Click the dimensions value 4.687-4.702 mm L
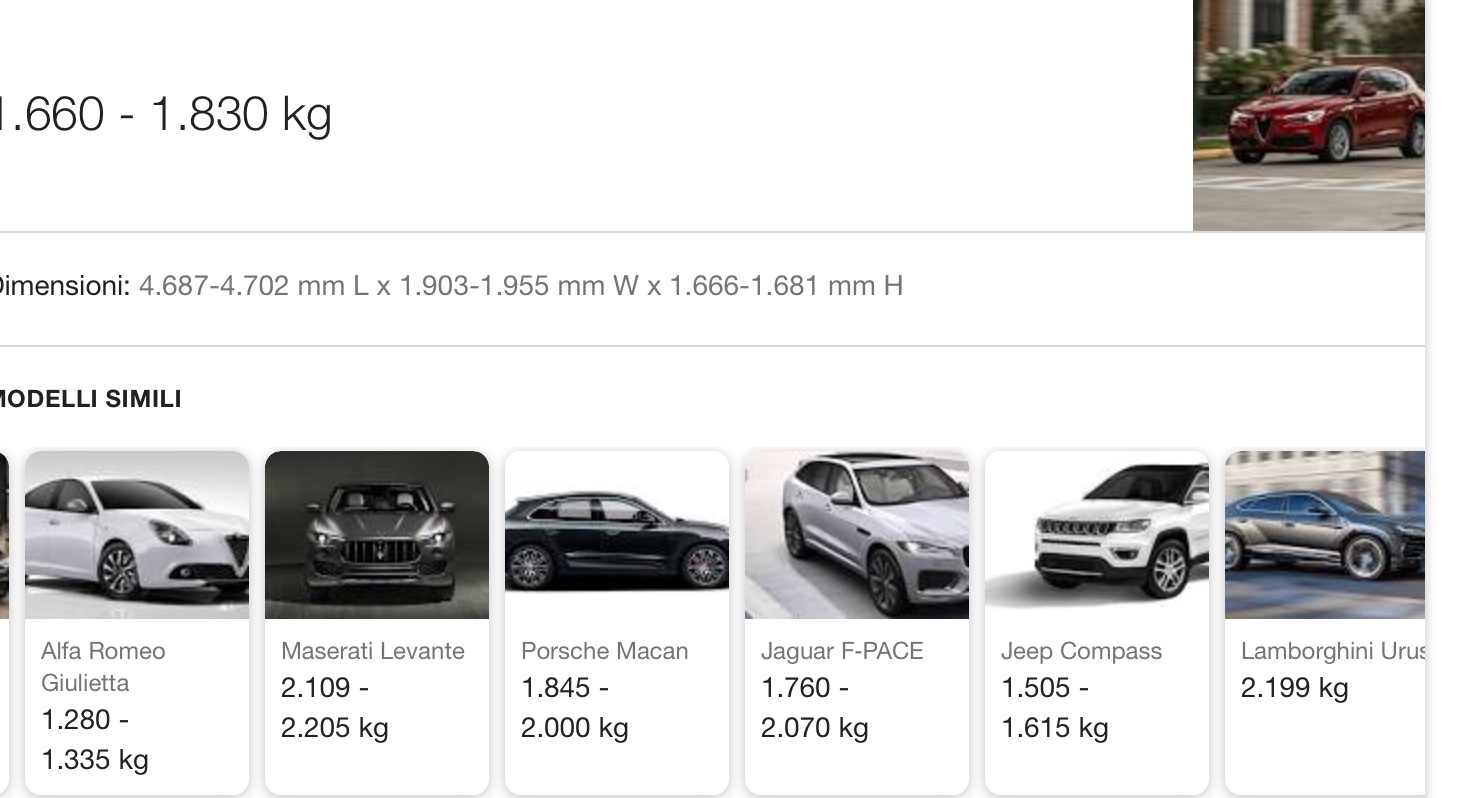Screen dimensions: 1457x798 click(x=254, y=287)
